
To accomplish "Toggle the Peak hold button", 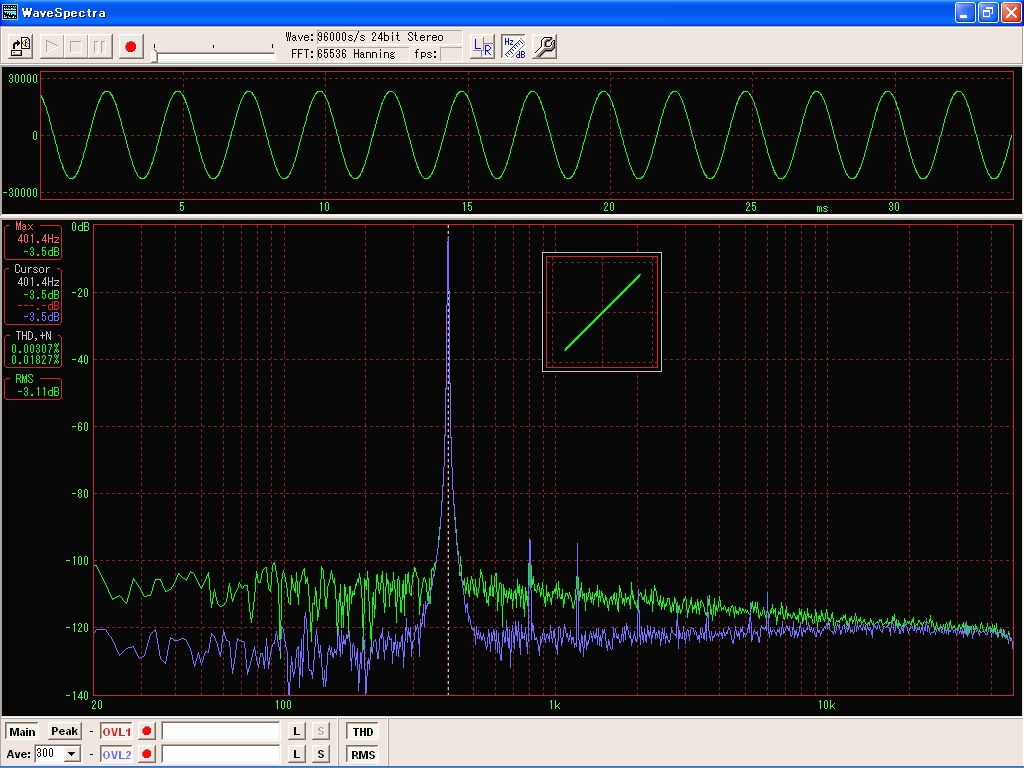I will (x=64, y=731).
